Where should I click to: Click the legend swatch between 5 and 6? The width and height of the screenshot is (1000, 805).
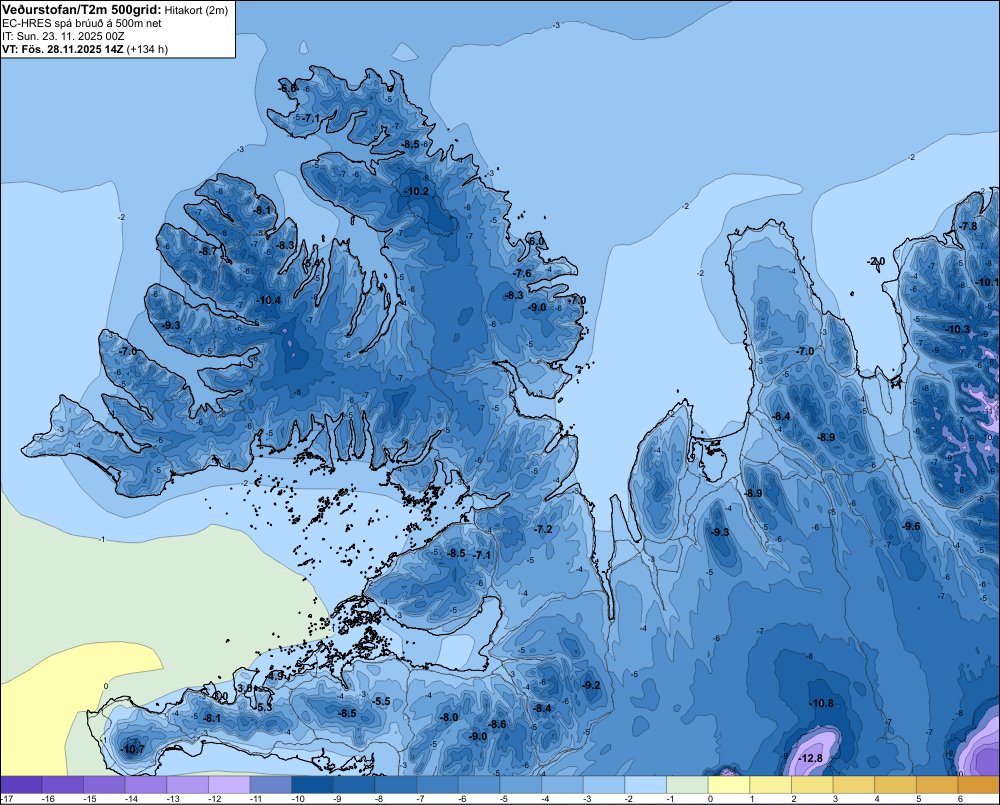[938, 785]
